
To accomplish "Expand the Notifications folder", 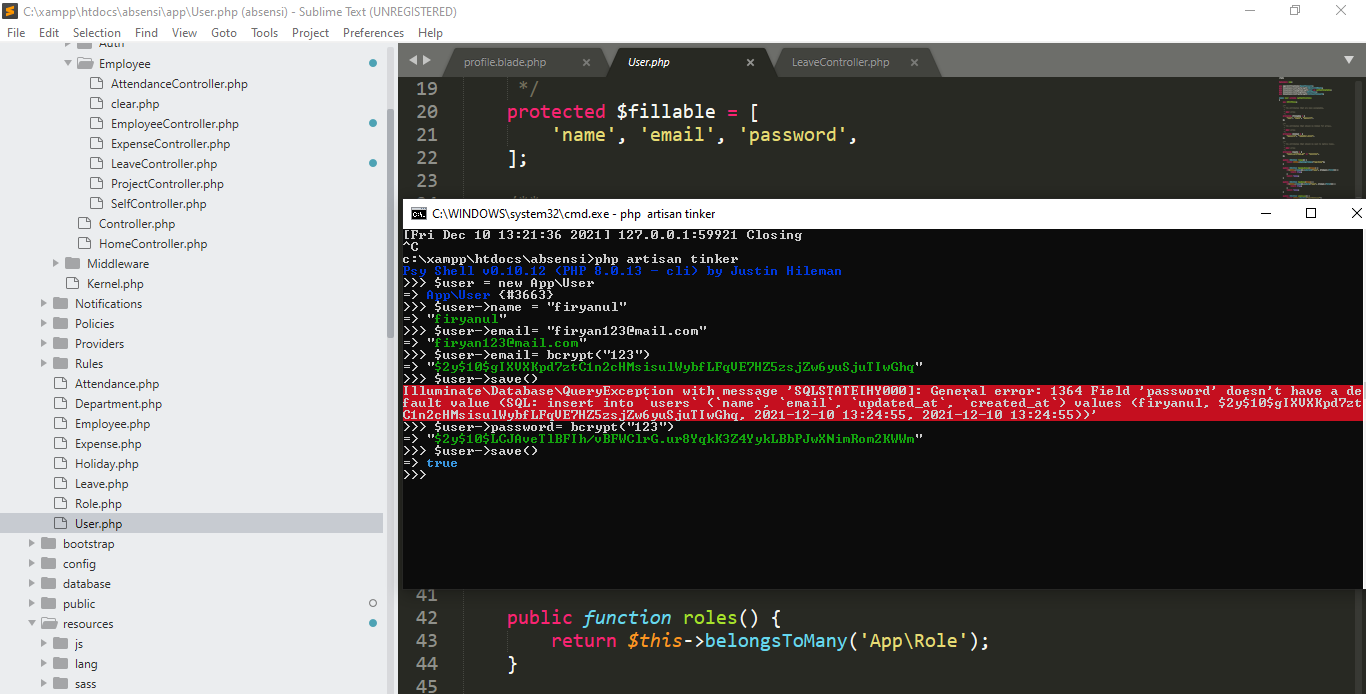I will (45, 303).
